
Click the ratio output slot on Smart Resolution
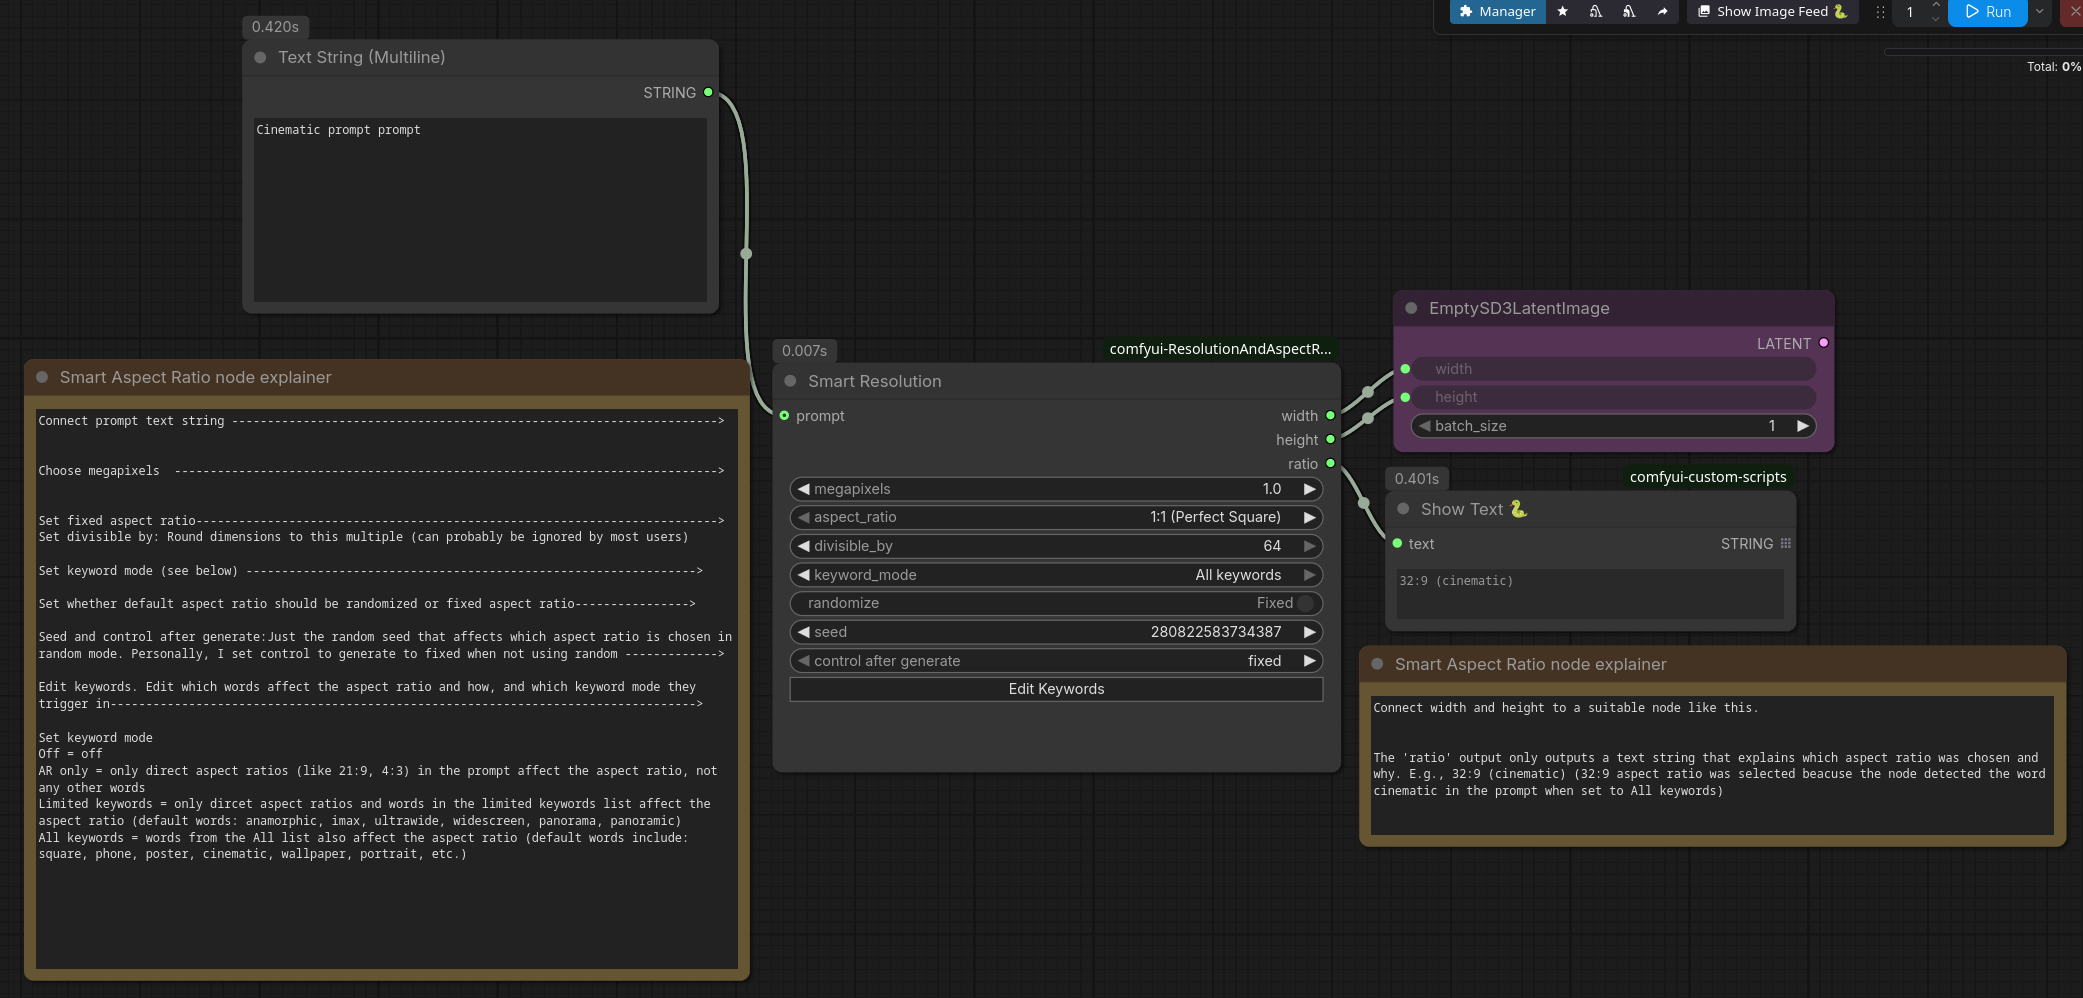point(1330,464)
